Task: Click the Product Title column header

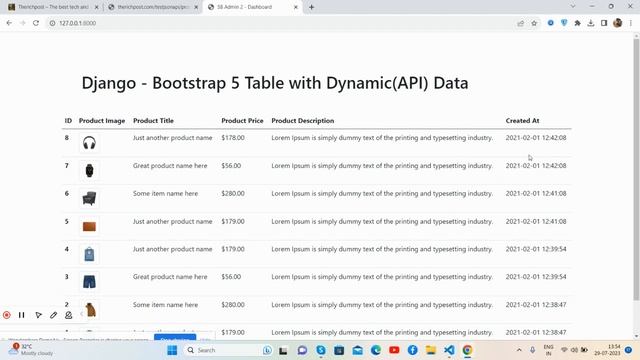Action: [x=153, y=121]
